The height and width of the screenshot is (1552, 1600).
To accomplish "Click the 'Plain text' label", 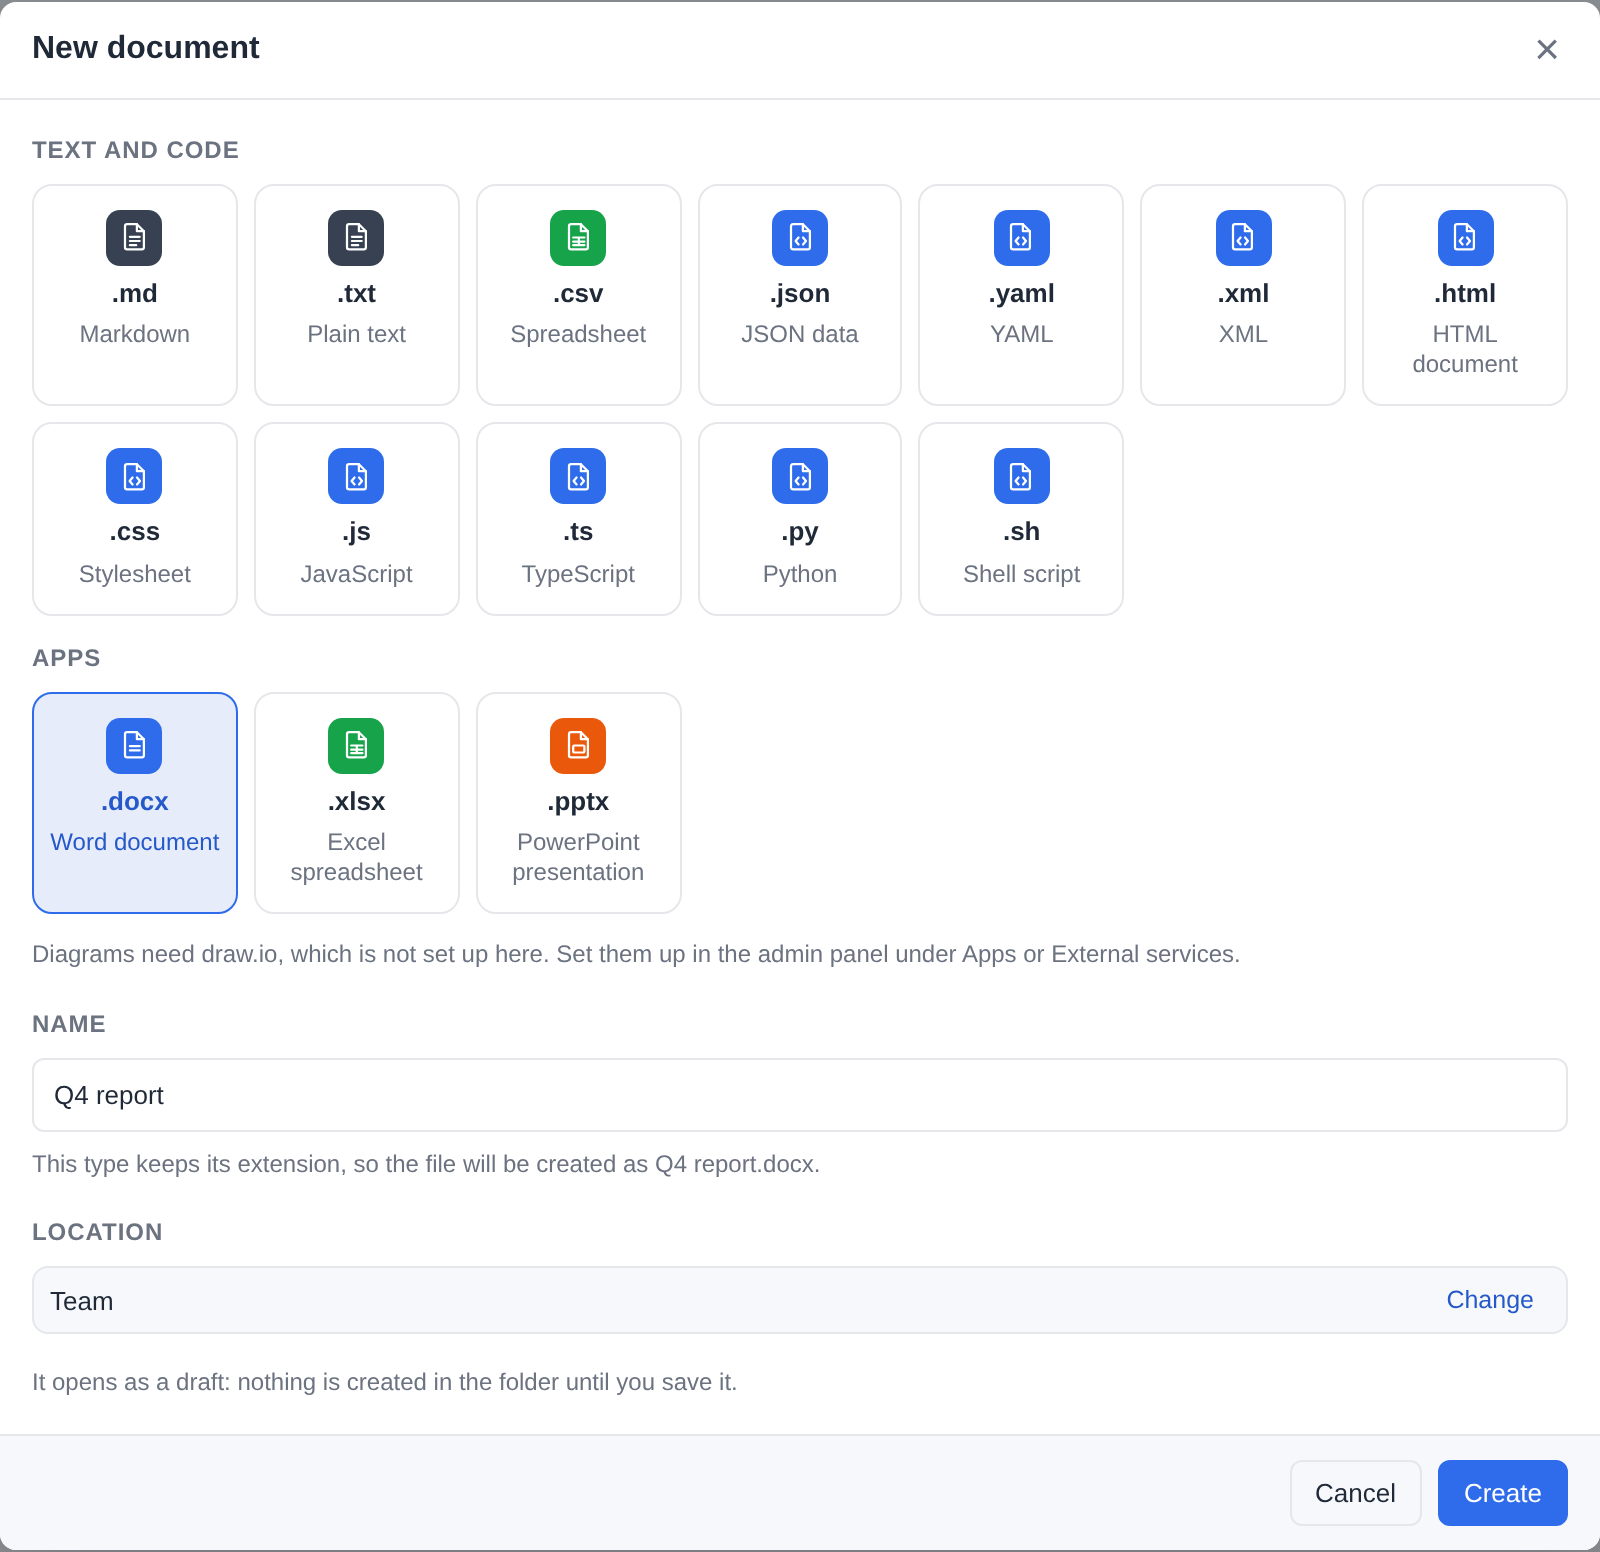I will coord(356,334).
